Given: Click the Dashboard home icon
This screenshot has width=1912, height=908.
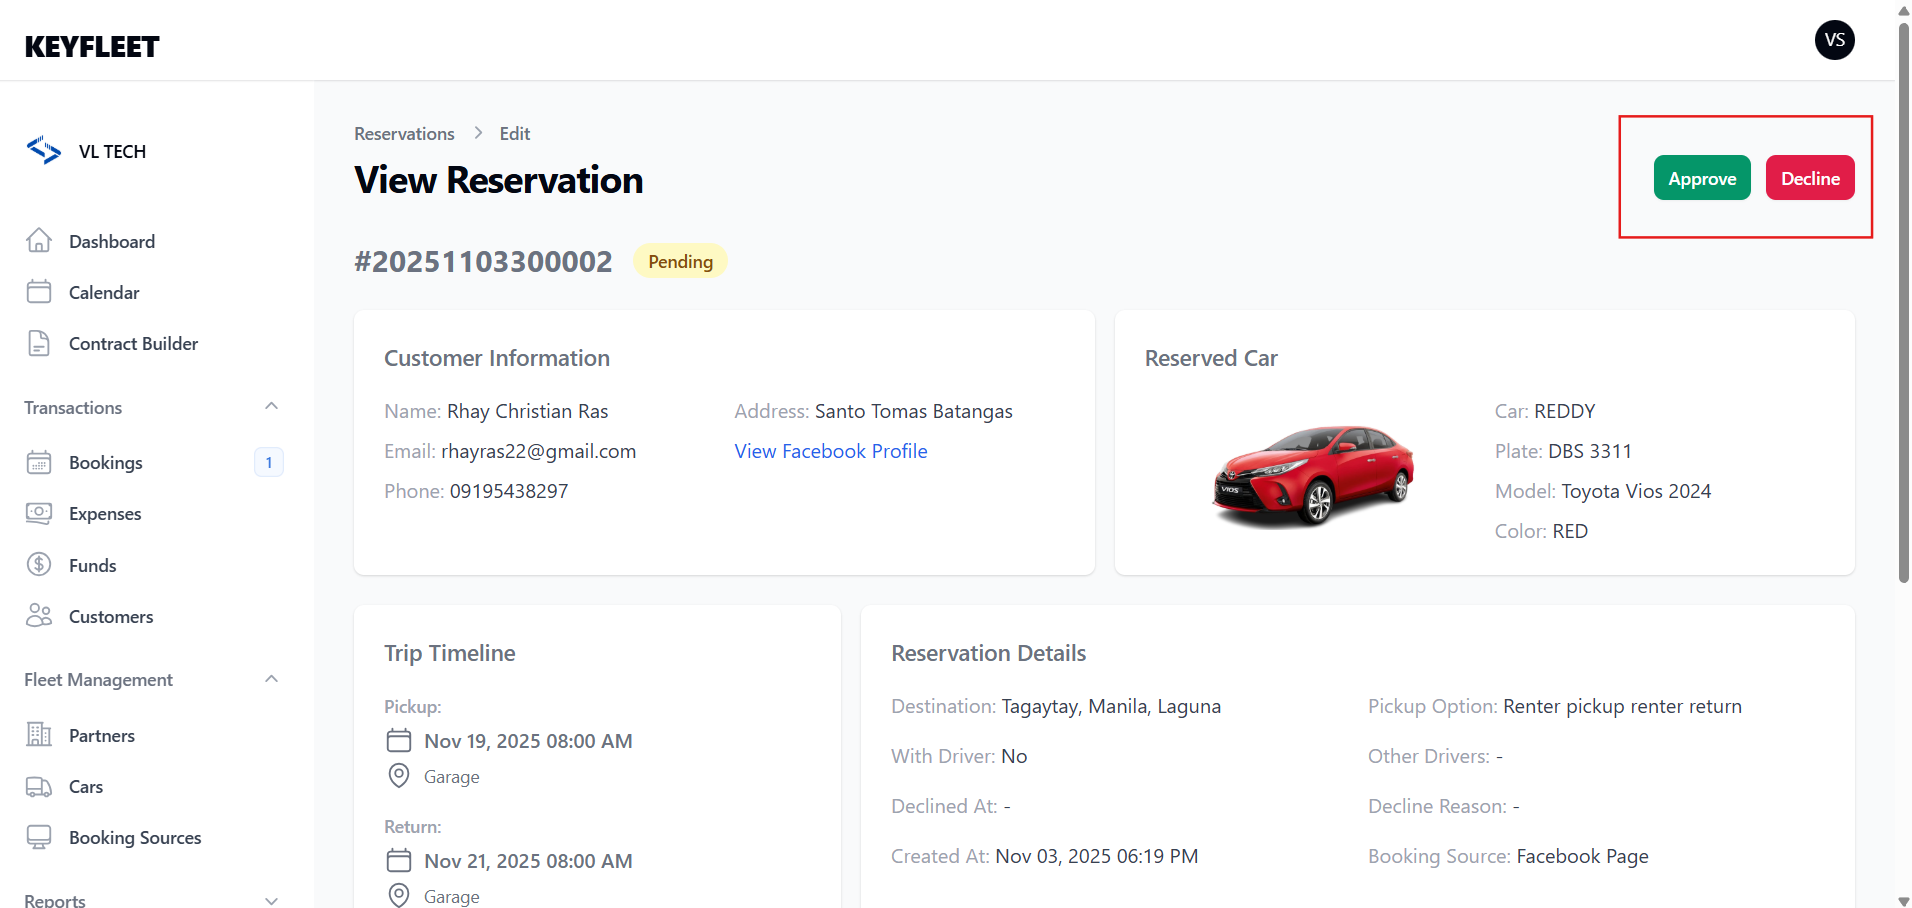Looking at the screenshot, I should (39, 241).
